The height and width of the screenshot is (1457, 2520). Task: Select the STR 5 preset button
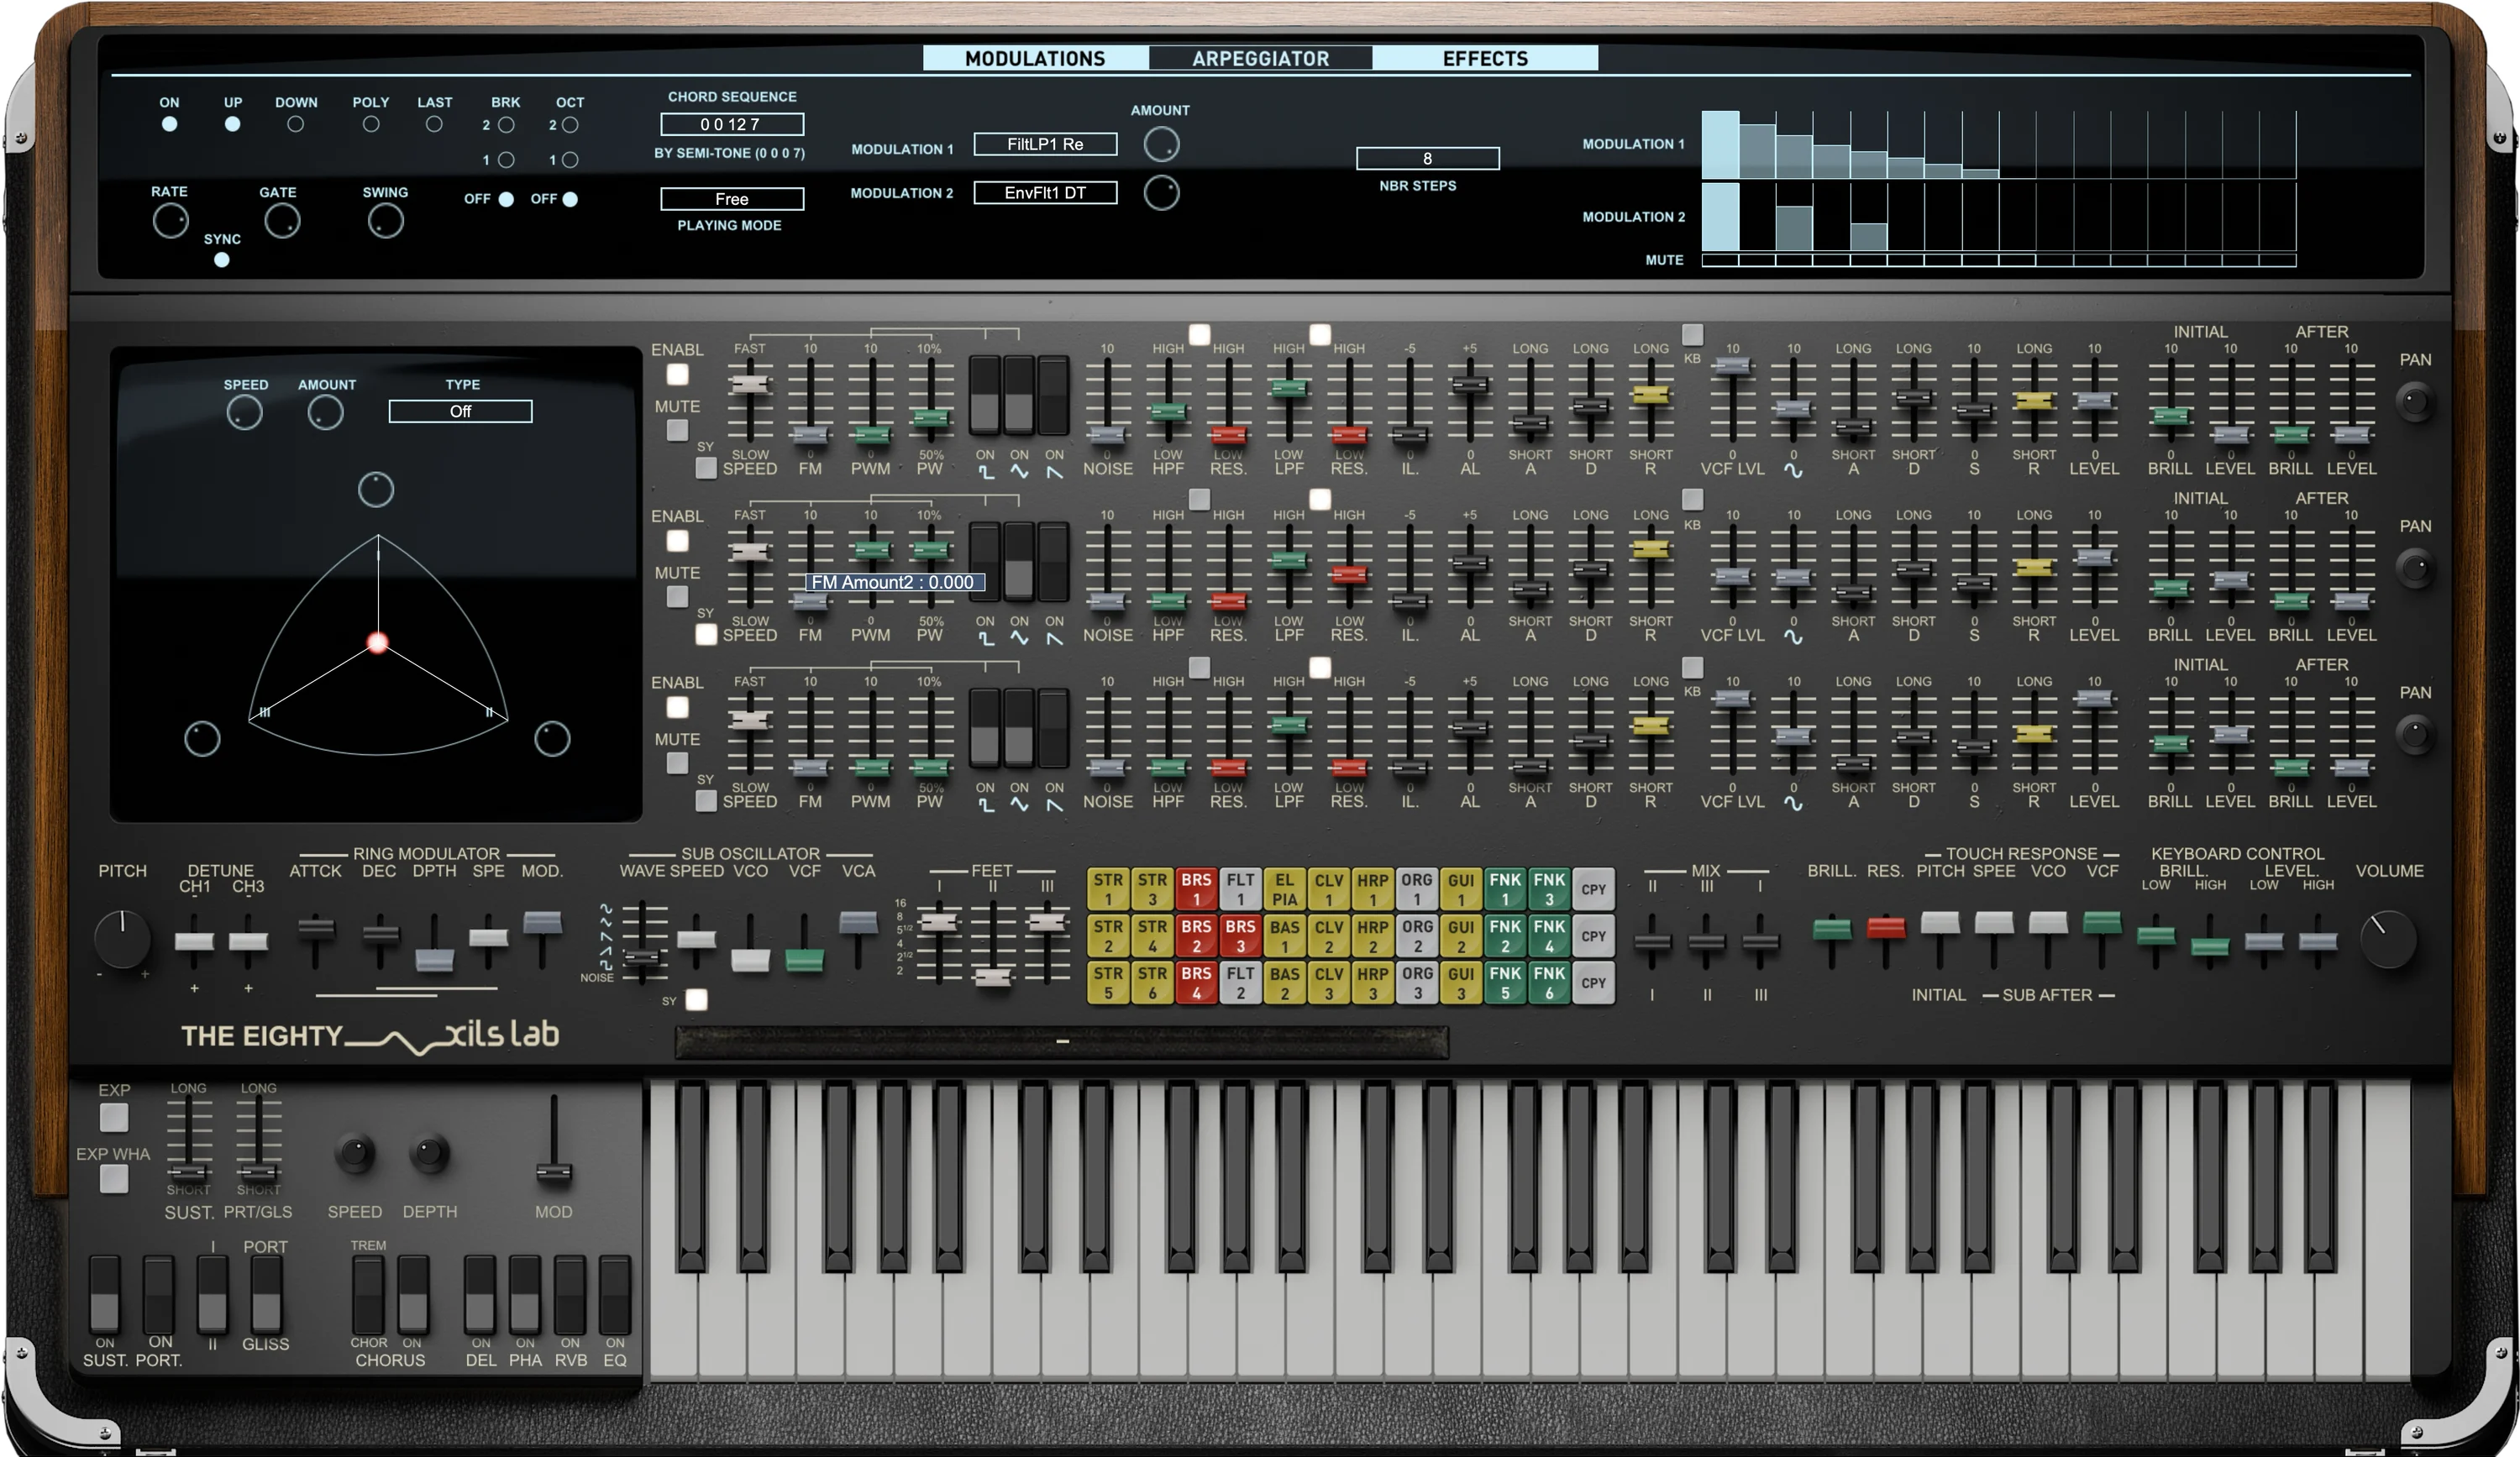click(x=1108, y=982)
